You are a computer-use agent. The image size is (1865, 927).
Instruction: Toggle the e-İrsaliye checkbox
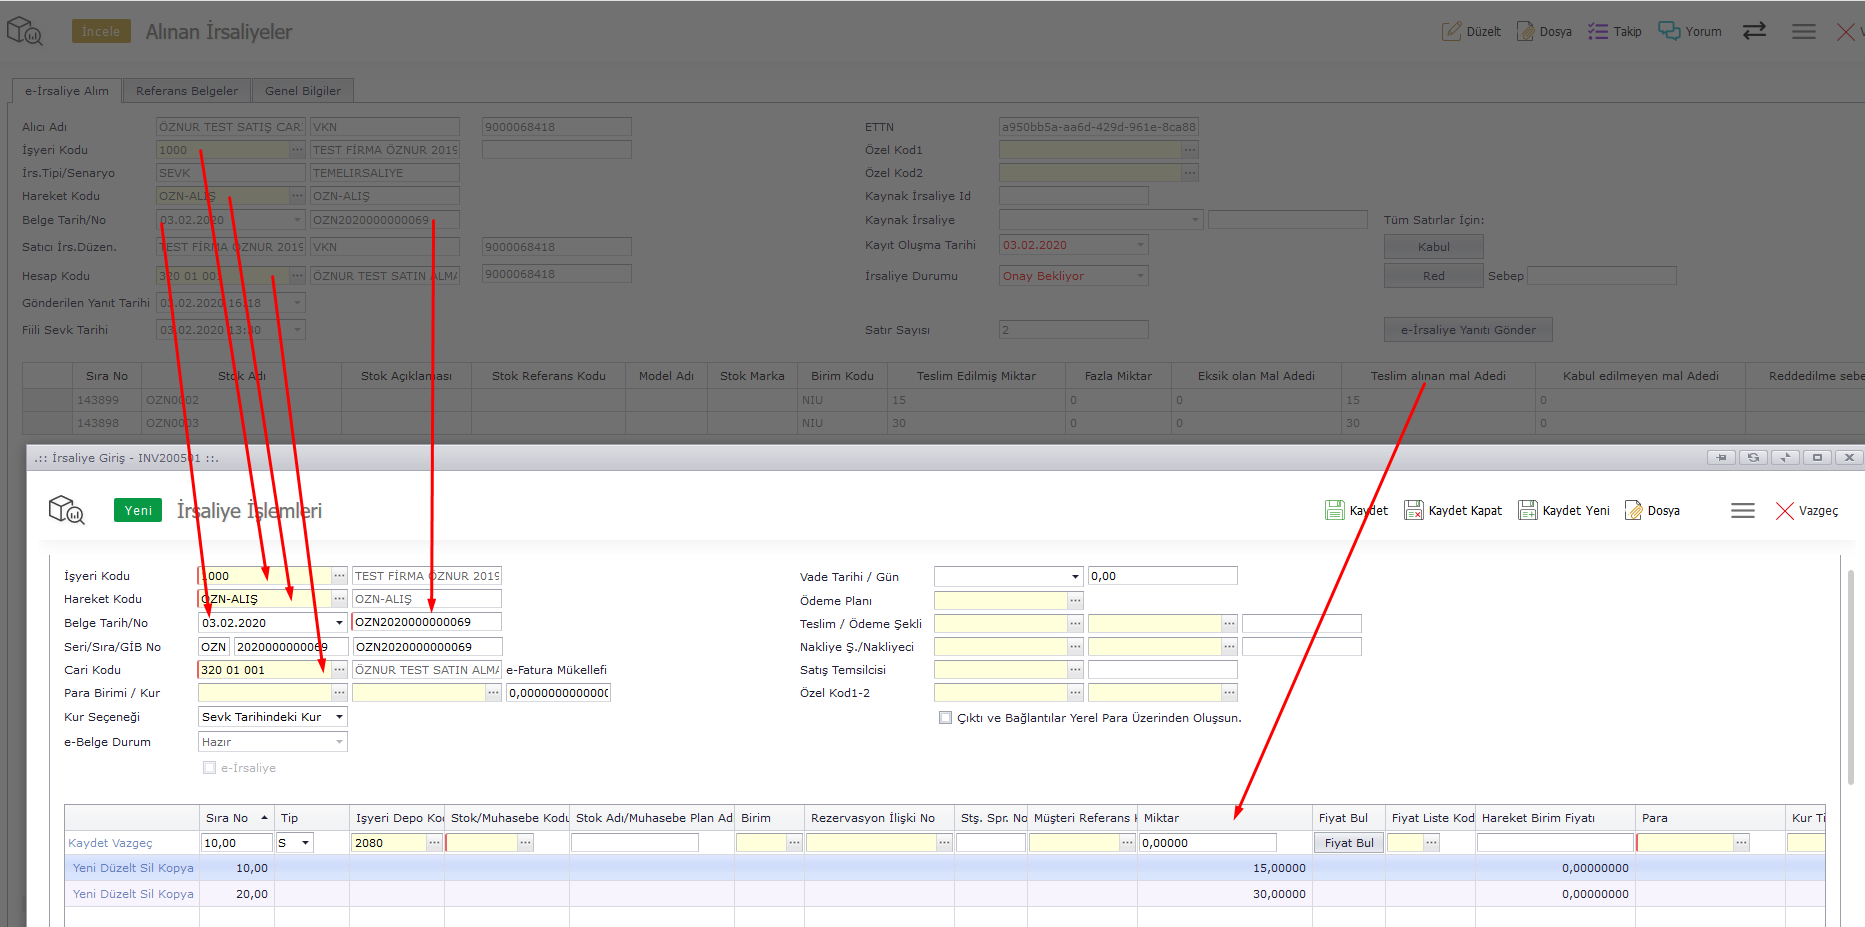(210, 768)
